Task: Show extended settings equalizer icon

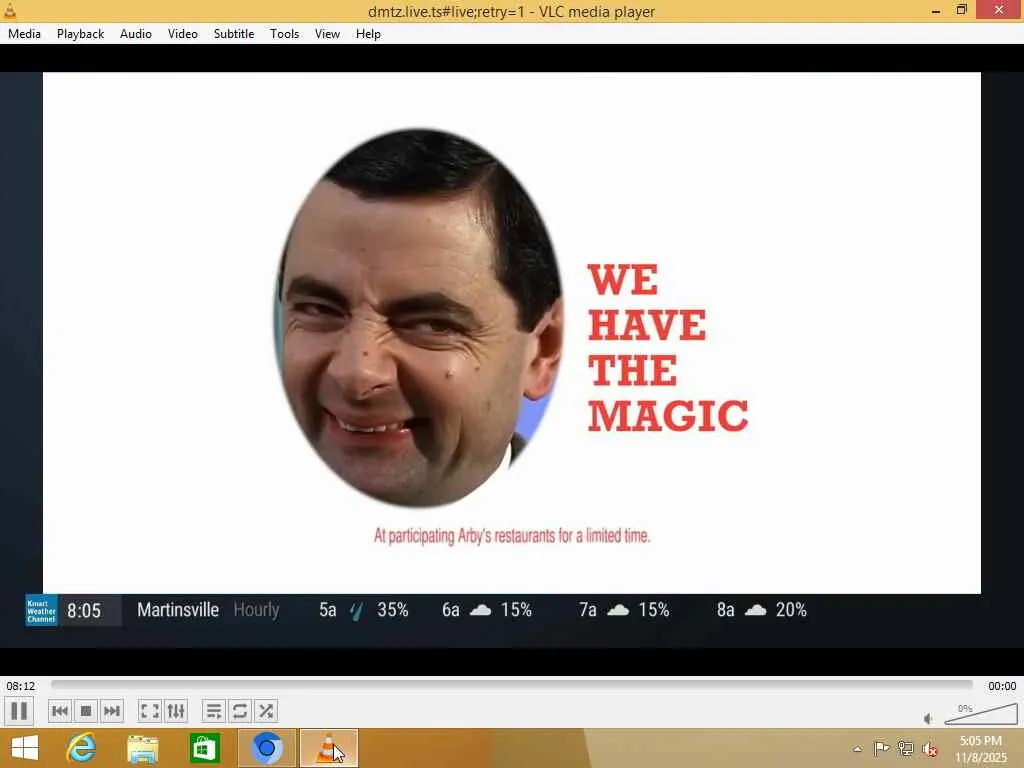Action: (176, 711)
